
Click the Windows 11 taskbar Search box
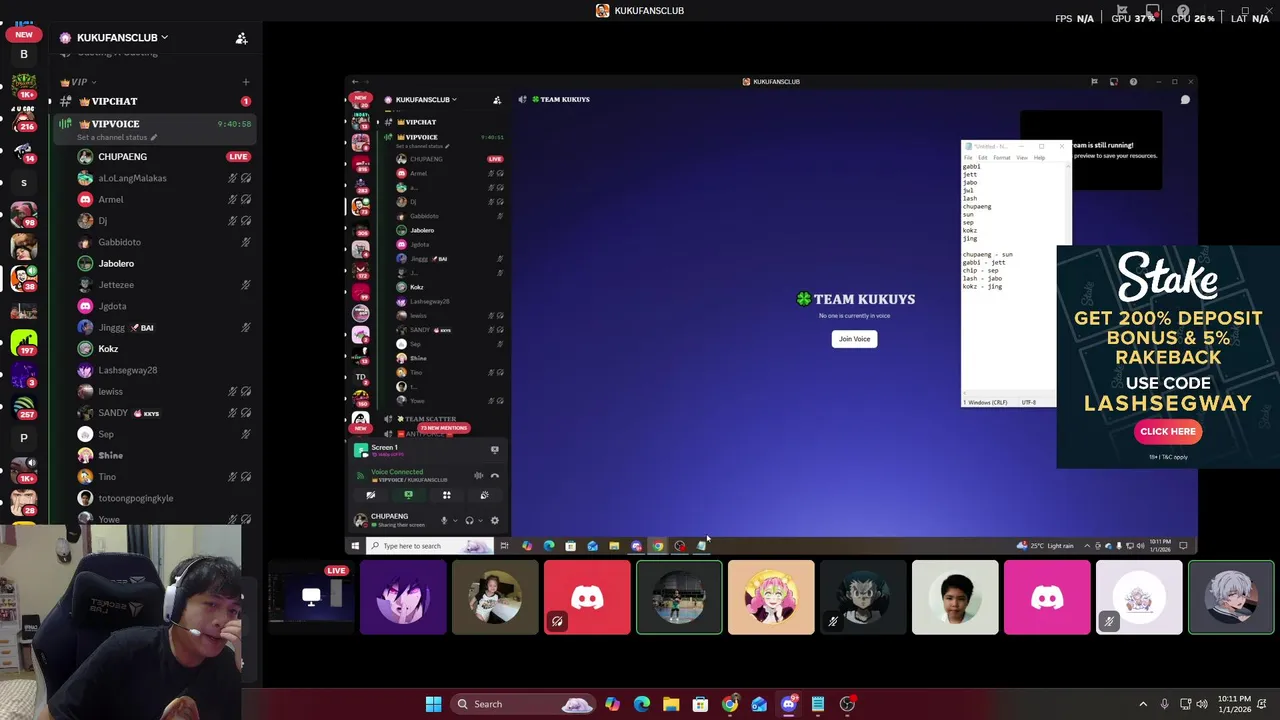click(525, 704)
